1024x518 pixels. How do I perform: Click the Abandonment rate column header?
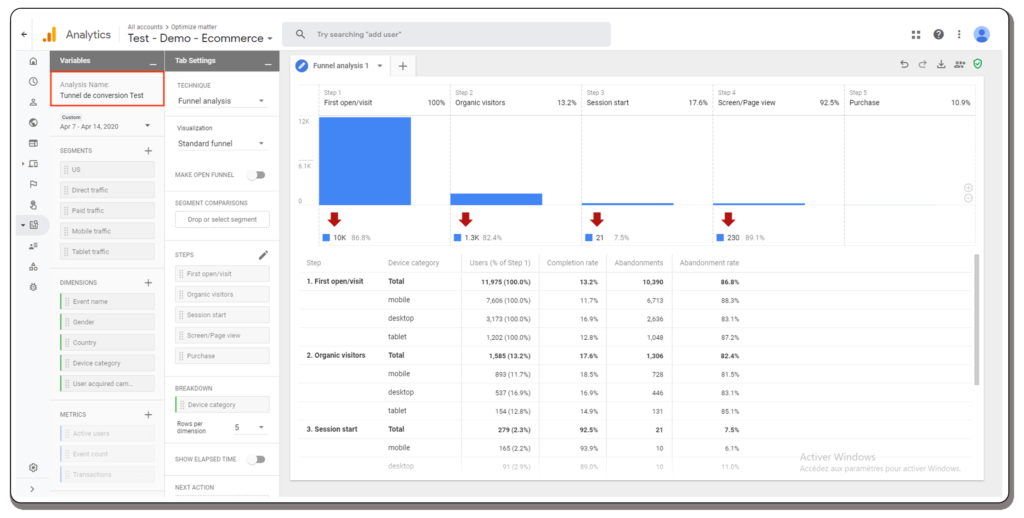tap(709, 263)
